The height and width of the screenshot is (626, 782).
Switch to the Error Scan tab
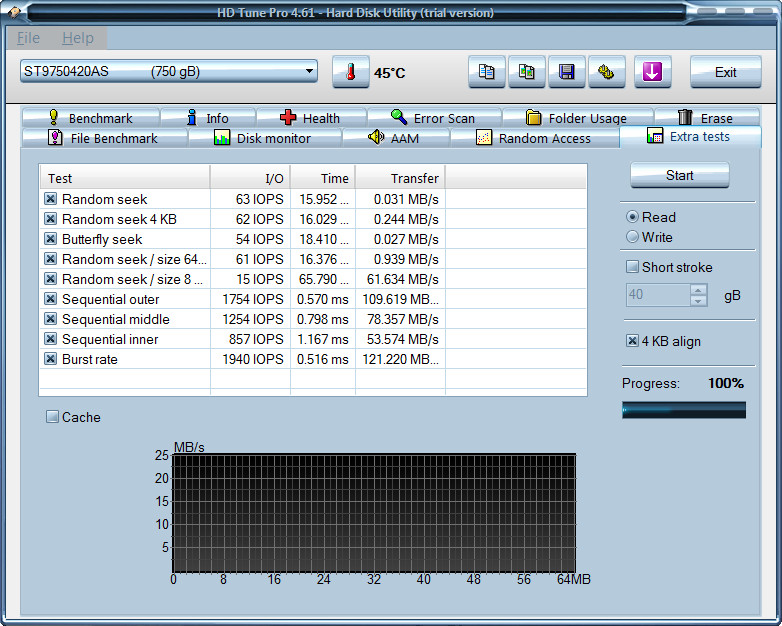[x=433, y=118]
